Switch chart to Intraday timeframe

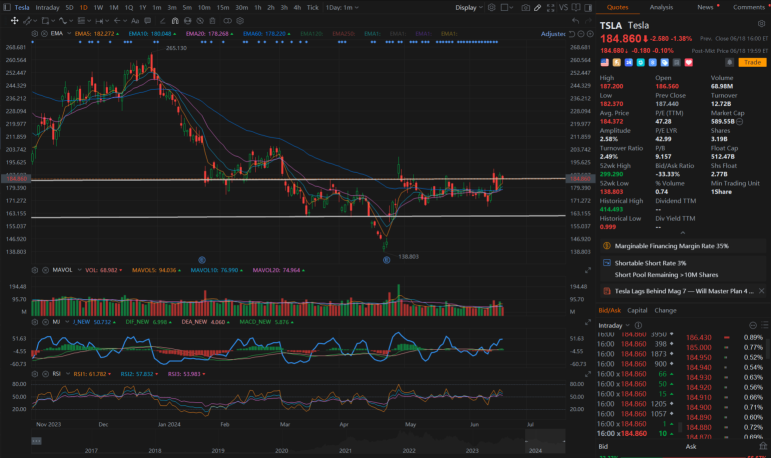(x=47, y=7)
